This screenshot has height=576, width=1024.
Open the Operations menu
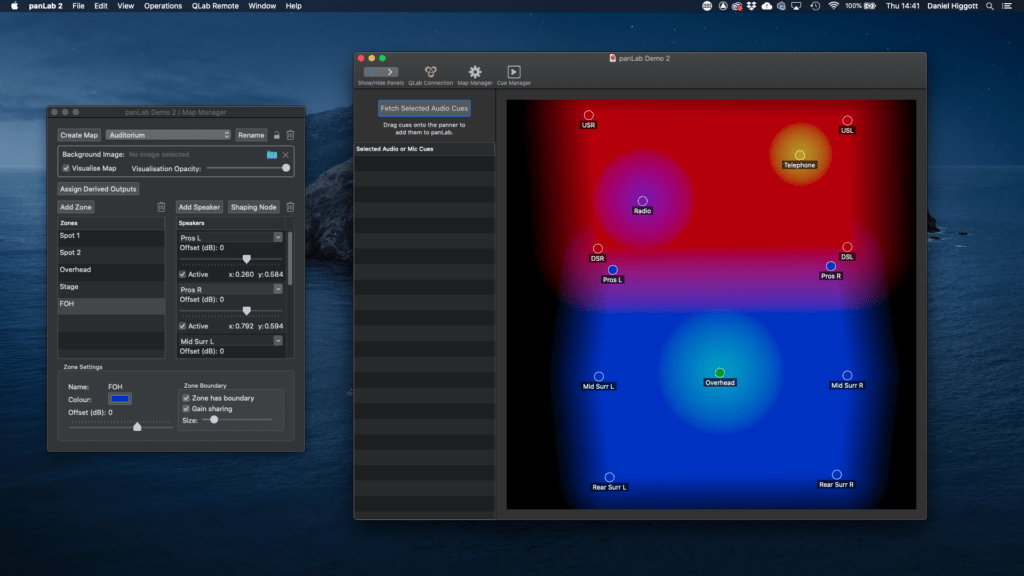163,6
